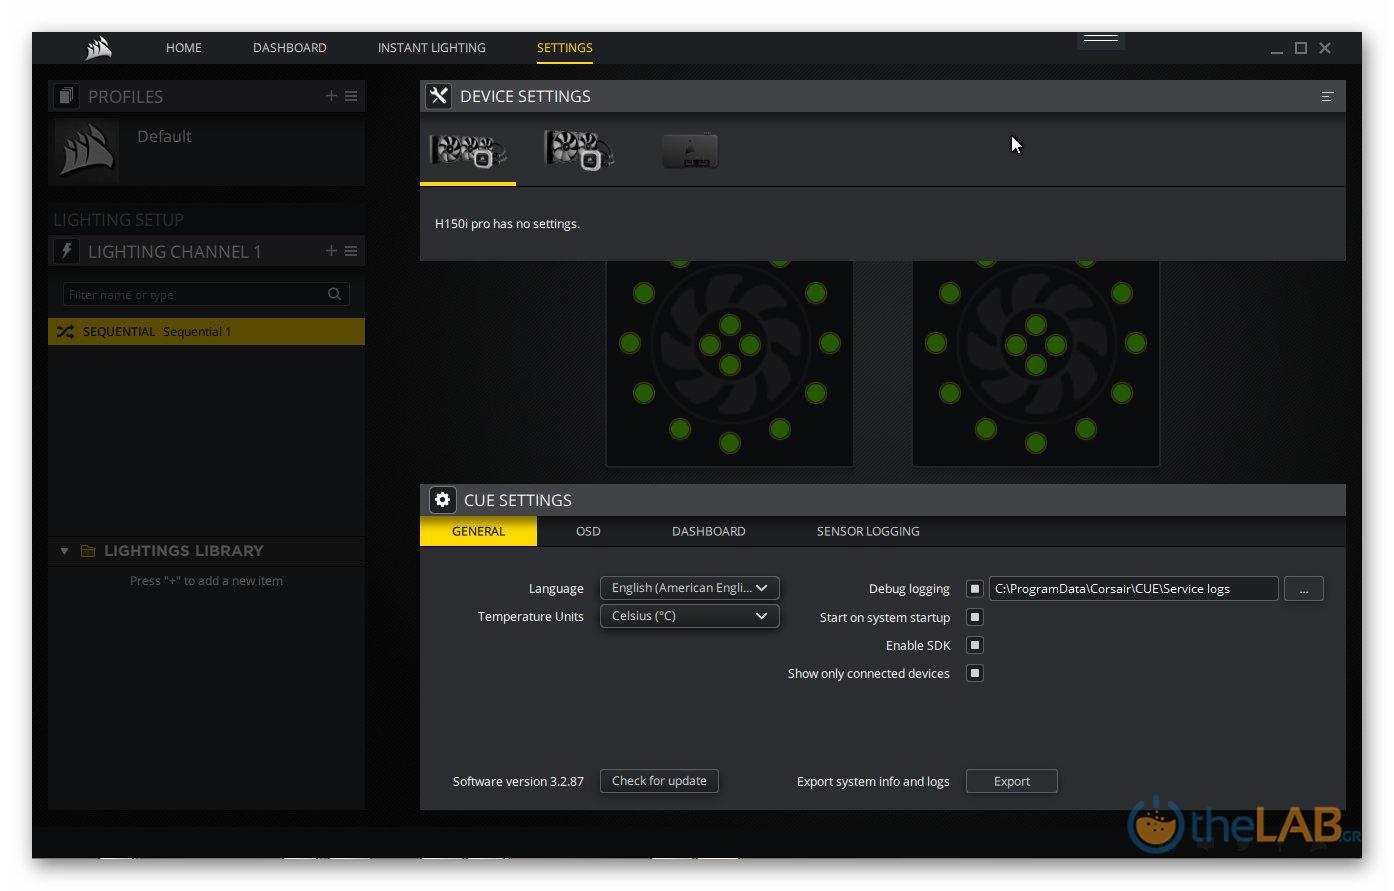Toggle the Enable SDK checkbox
1394x891 pixels.
(975, 645)
